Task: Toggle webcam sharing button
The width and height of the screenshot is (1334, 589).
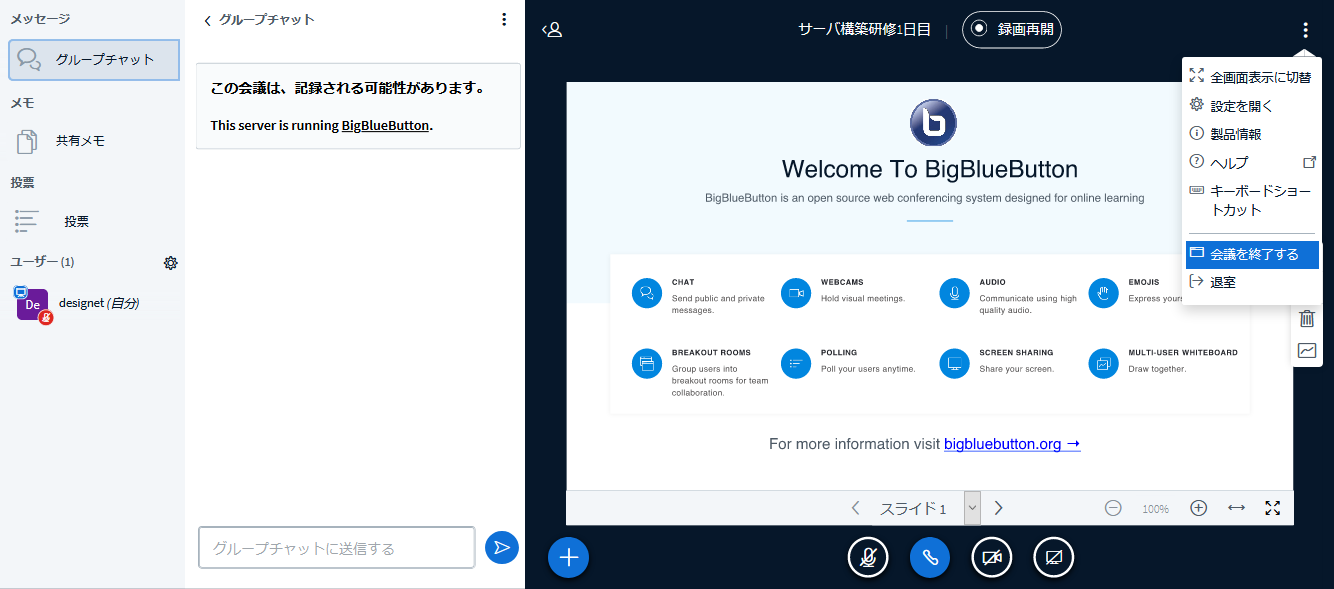Action: 992,557
